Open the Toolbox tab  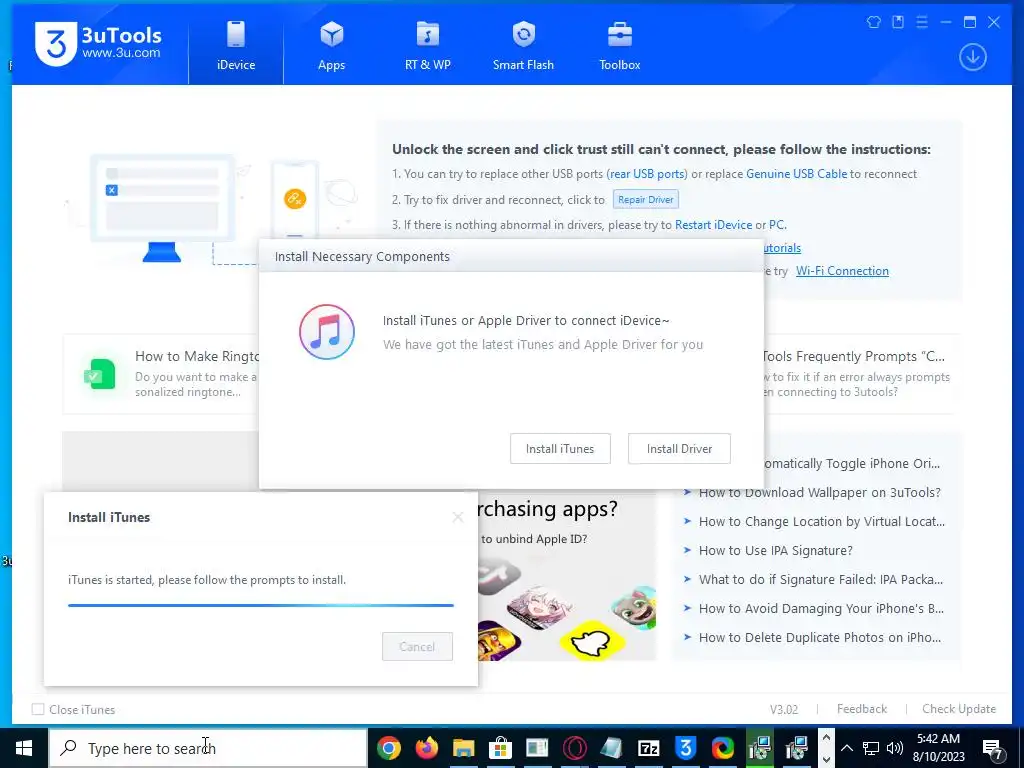(x=619, y=46)
